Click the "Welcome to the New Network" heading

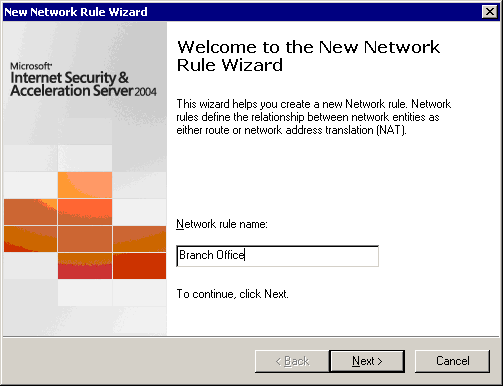tap(308, 47)
